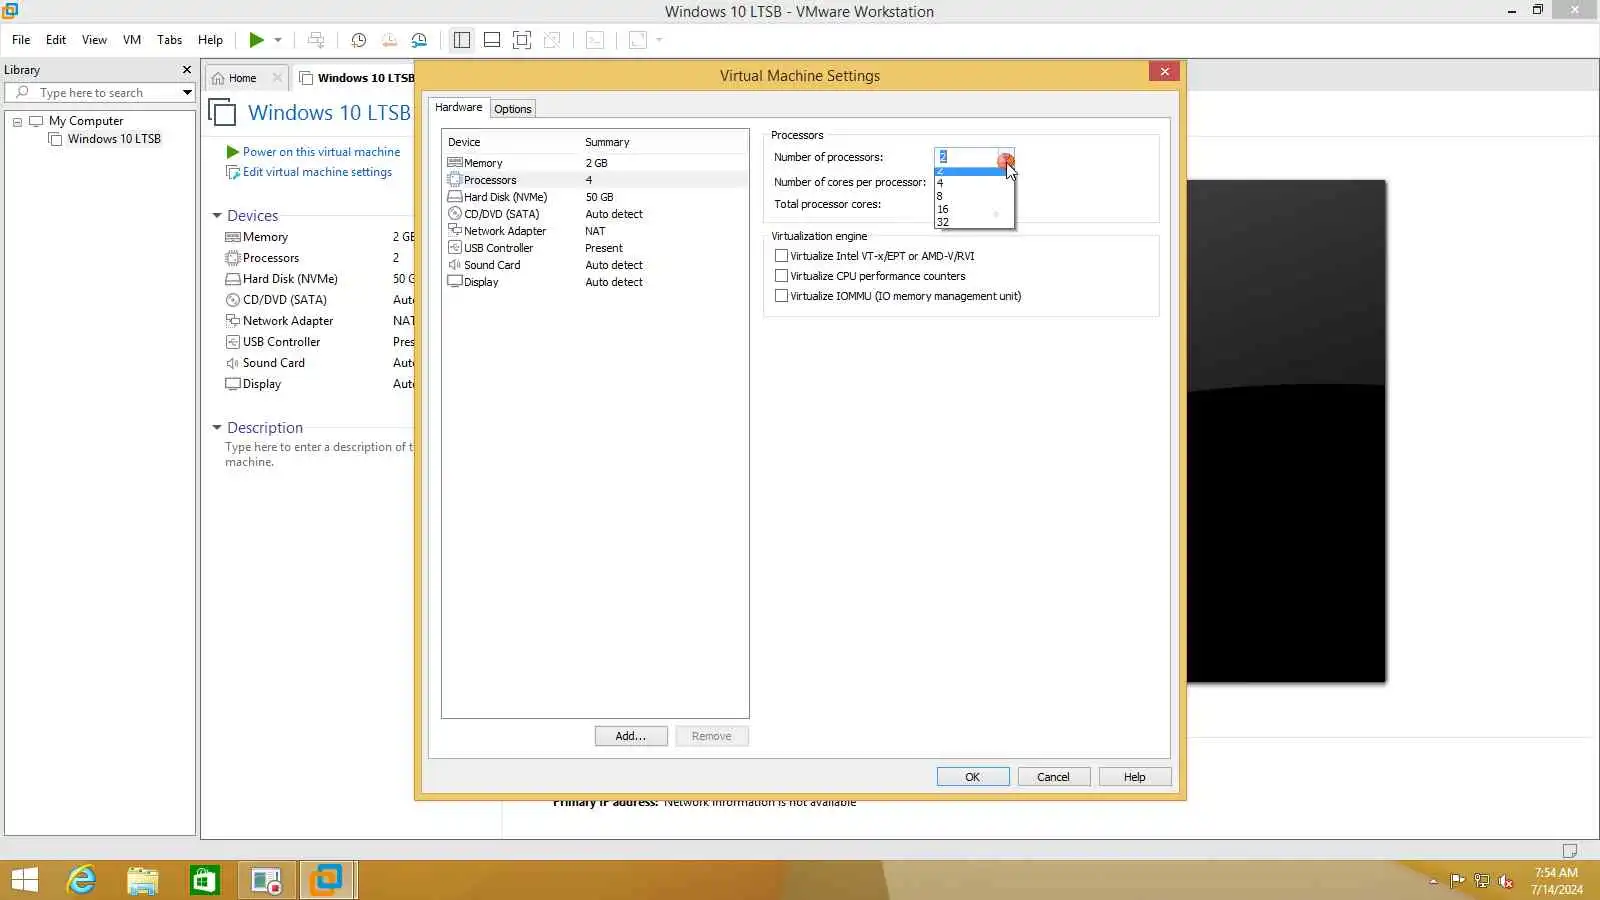This screenshot has width=1600, height=900.
Task: Click Edit virtual machine settings link
Action: (317, 172)
